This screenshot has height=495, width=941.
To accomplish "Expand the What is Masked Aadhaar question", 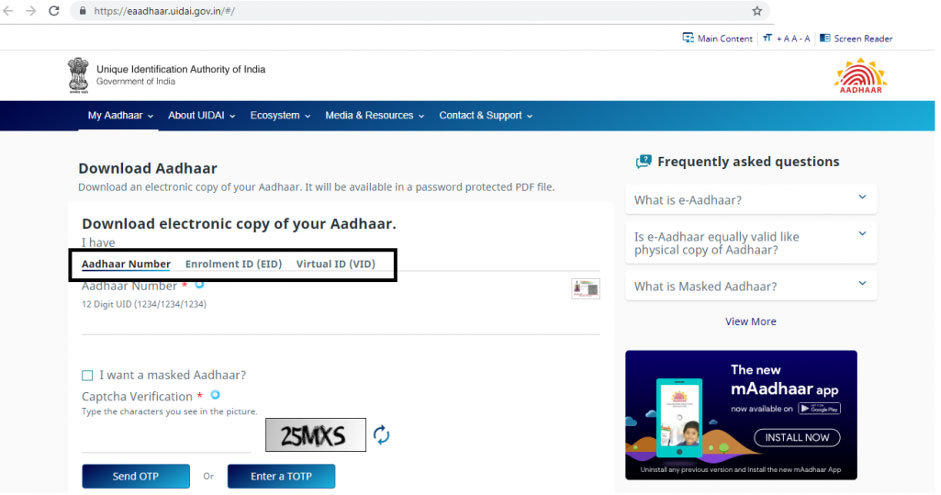I will tap(751, 286).
